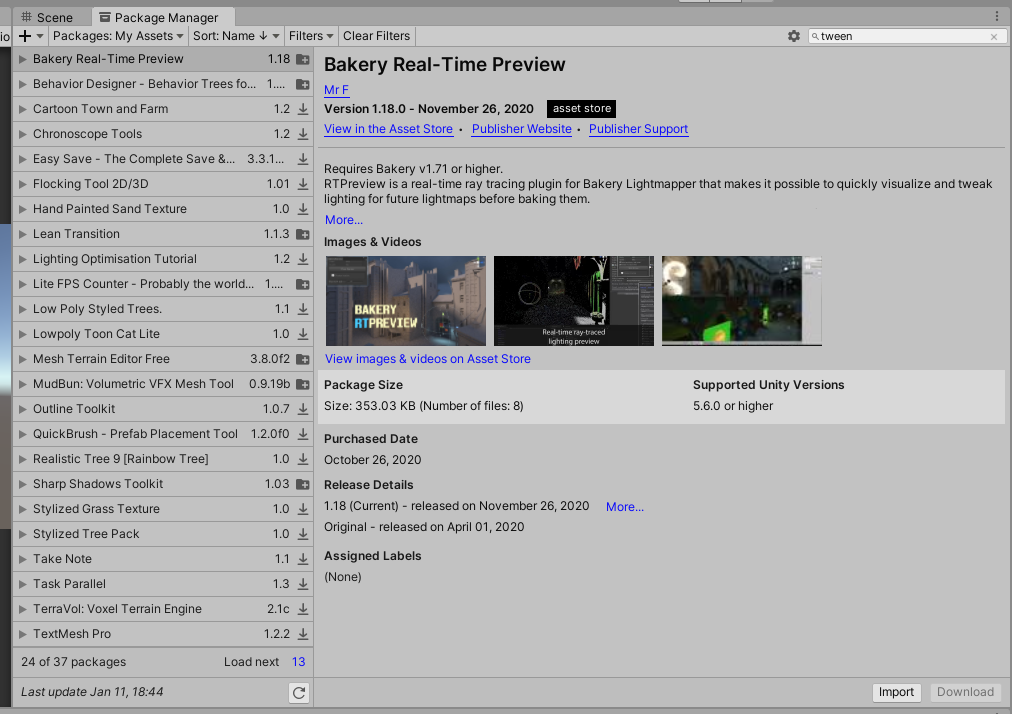Click import icon for Lite FPS Counter

tap(303, 284)
